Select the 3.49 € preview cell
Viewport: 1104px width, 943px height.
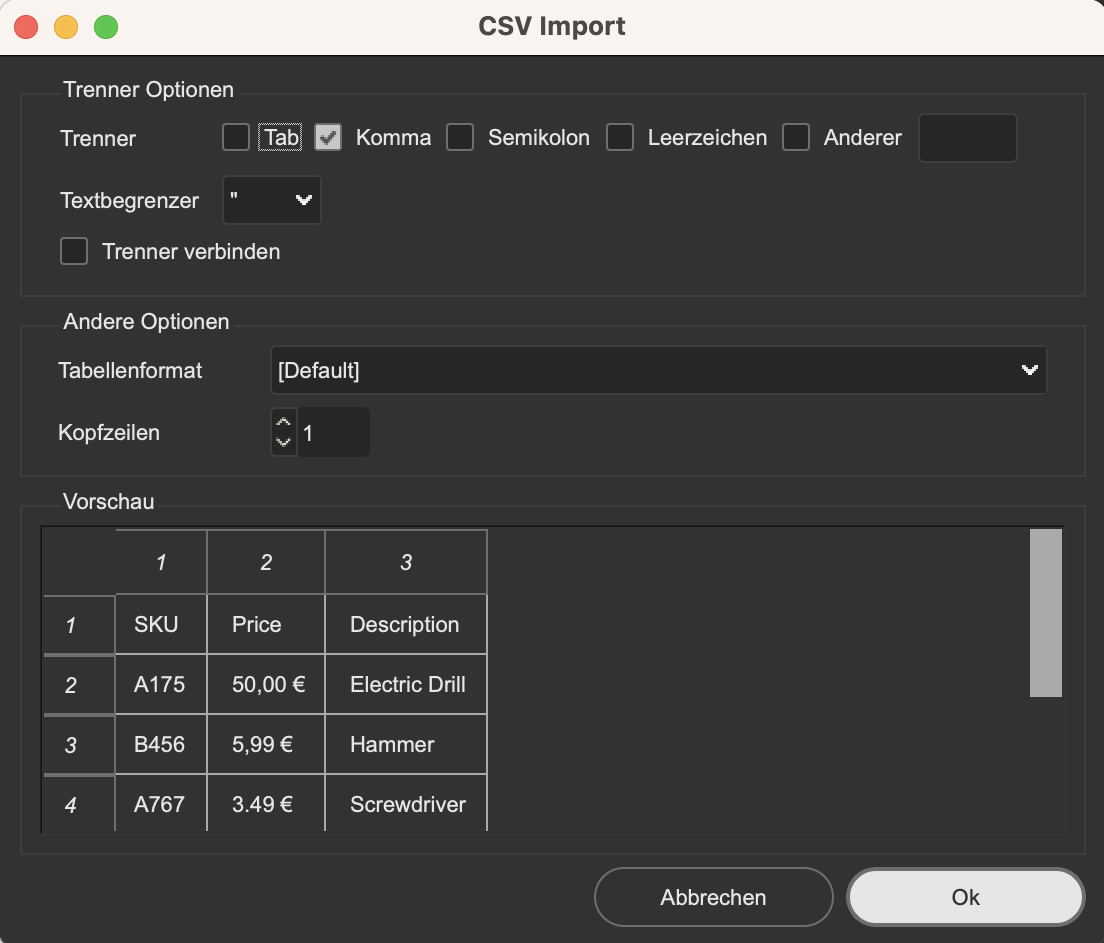266,804
